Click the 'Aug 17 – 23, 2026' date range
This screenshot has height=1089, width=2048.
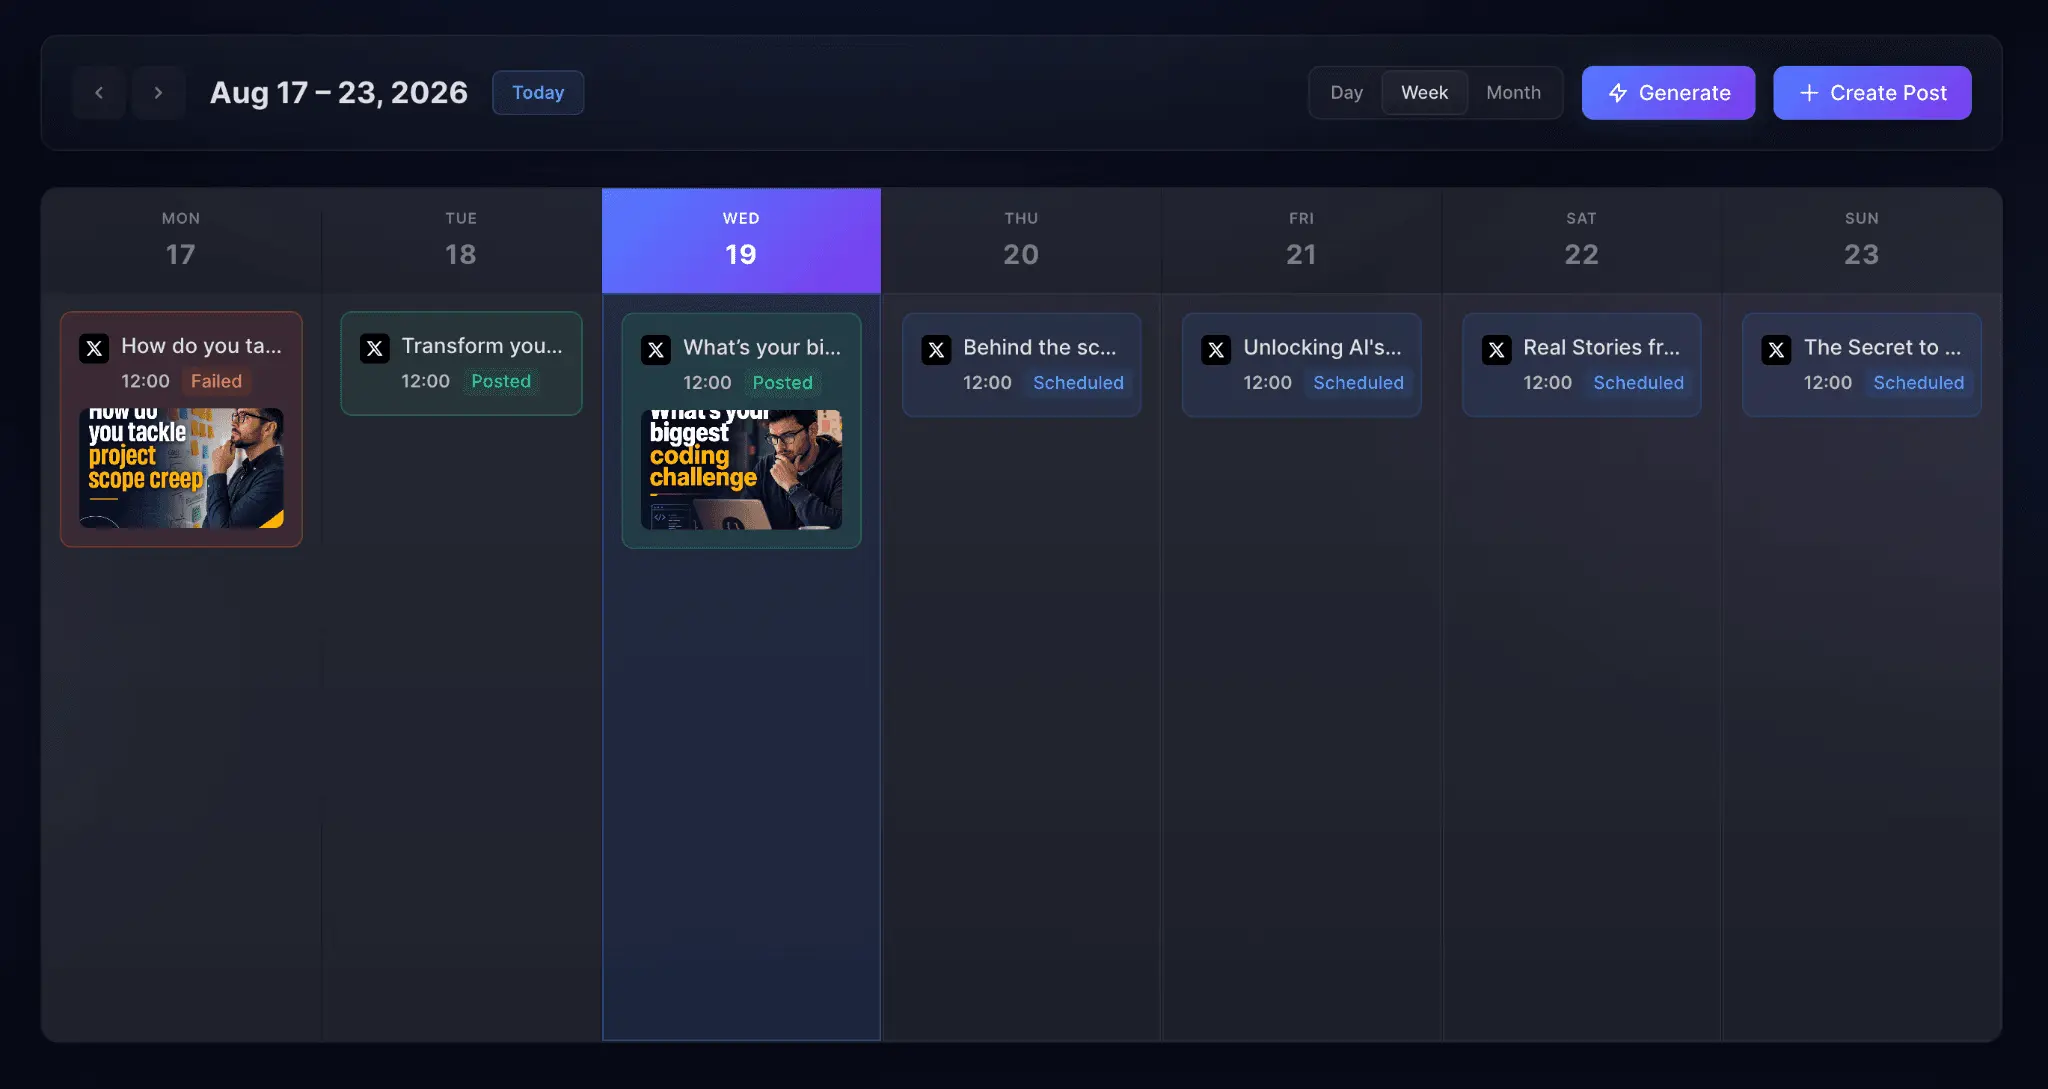339,93
